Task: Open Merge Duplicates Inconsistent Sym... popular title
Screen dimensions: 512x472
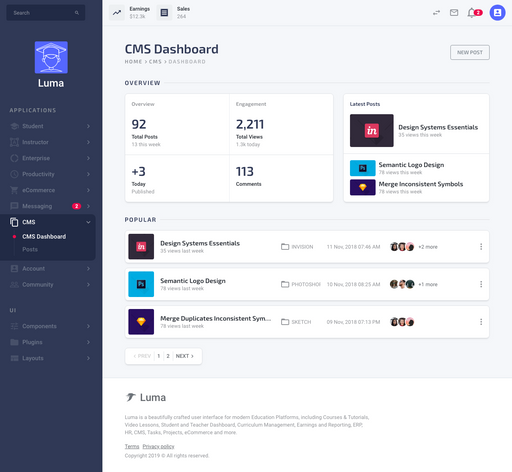Action: point(215,318)
